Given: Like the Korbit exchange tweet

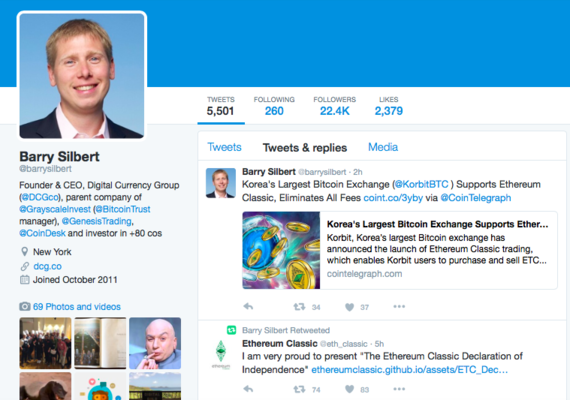Looking at the screenshot, I should 349,307.
